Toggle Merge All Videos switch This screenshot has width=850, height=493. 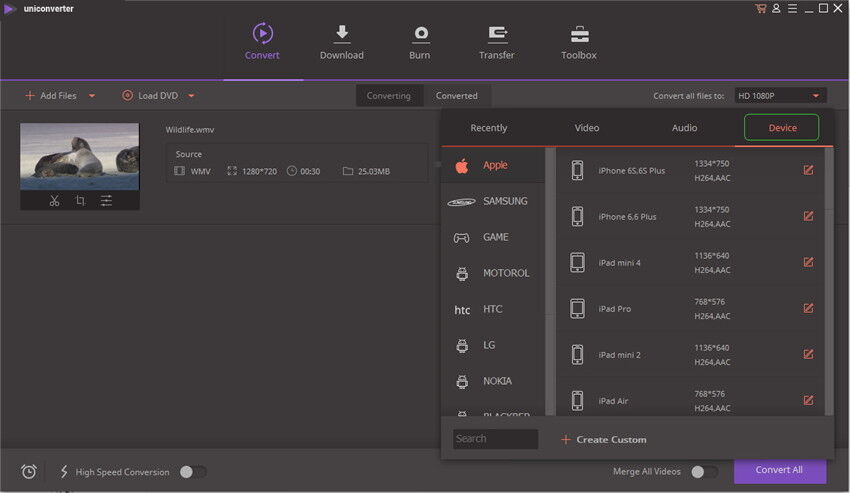pyautogui.click(x=705, y=472)
